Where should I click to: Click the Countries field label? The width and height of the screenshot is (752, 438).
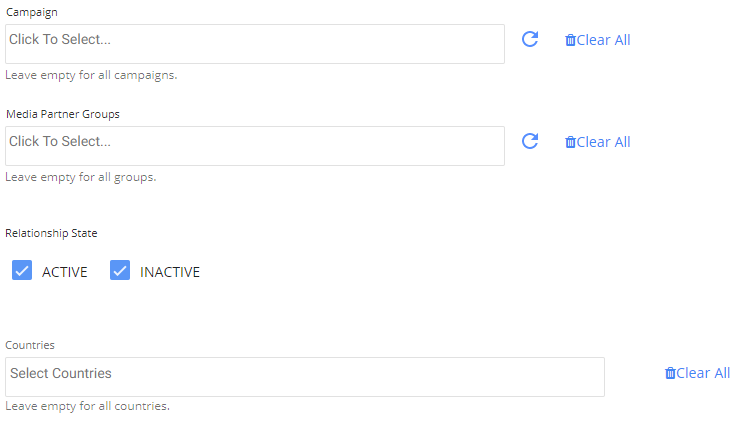click(x=30, y=345)
